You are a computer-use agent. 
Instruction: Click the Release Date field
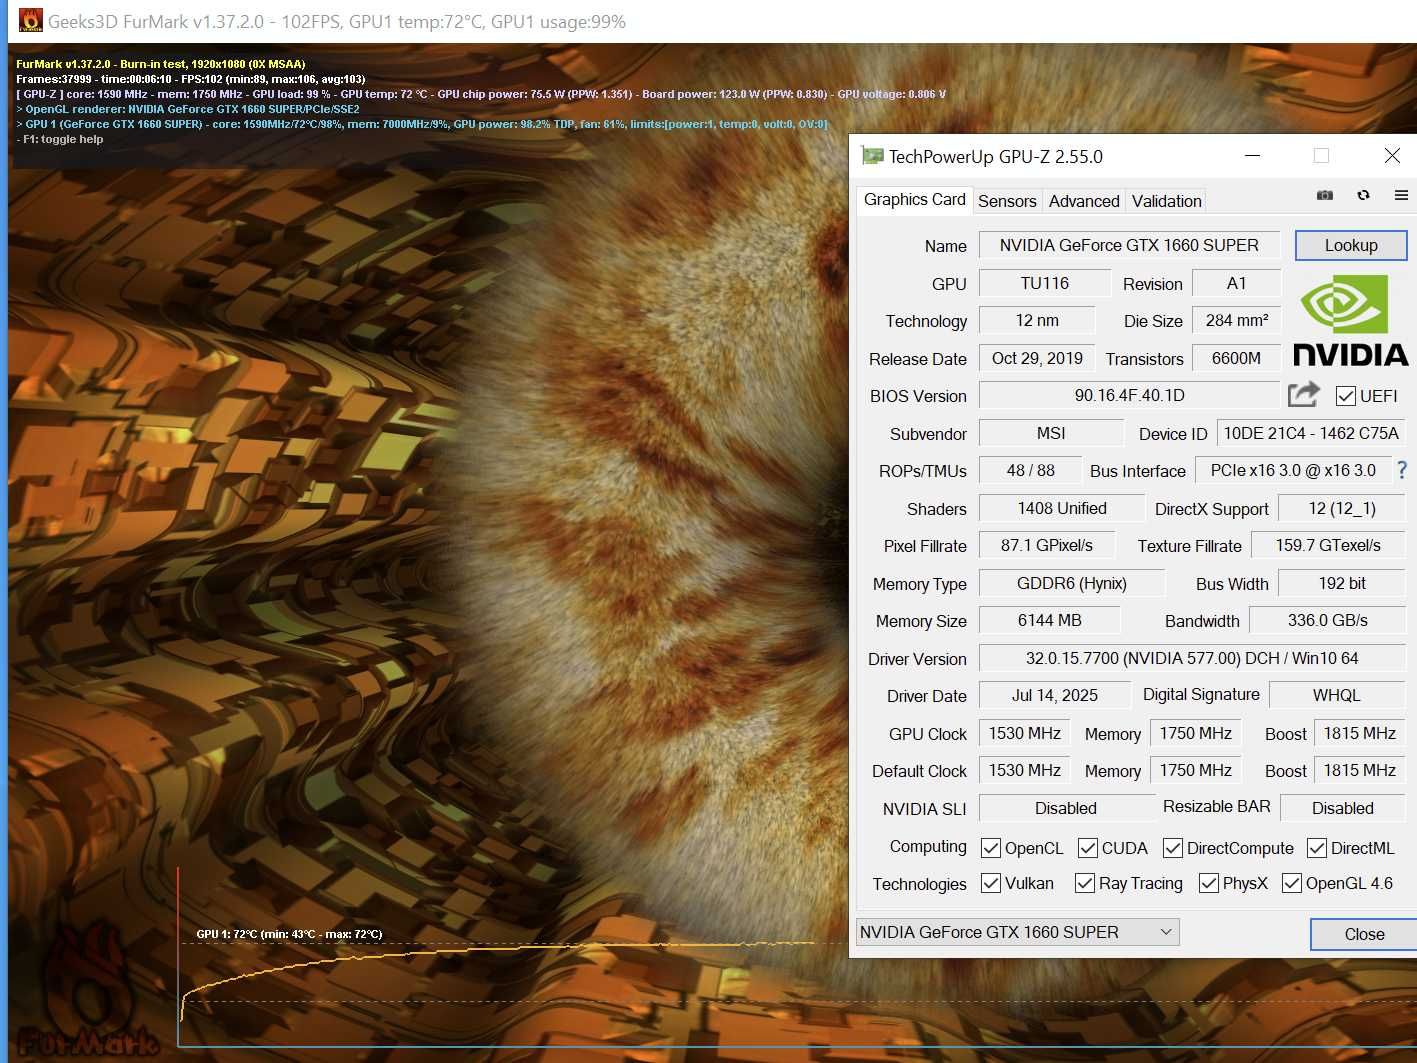(1037, 358)
